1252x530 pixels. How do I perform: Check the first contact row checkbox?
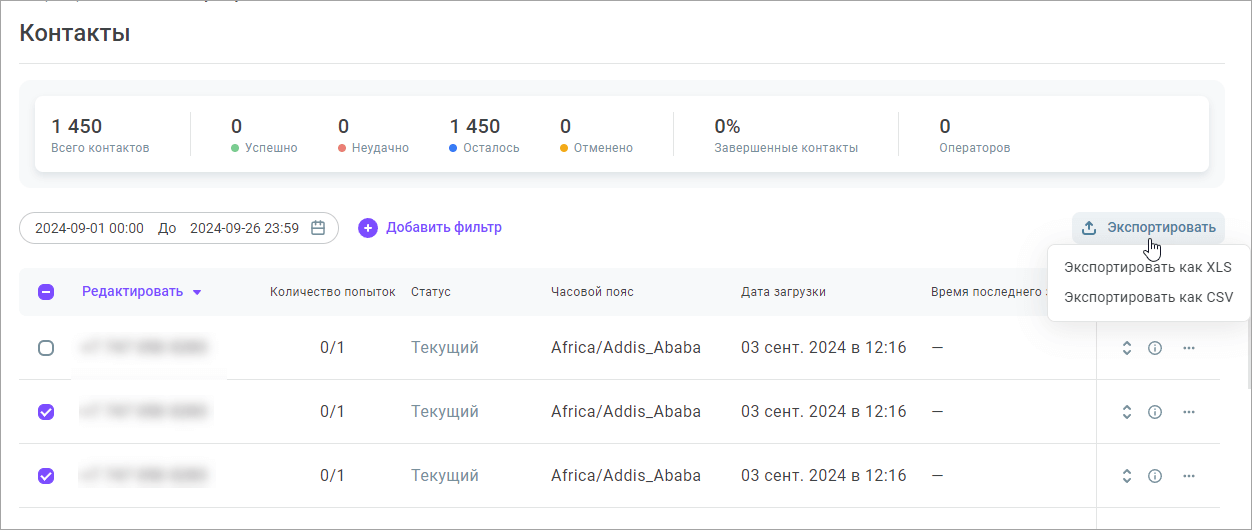tap(46, 348)
